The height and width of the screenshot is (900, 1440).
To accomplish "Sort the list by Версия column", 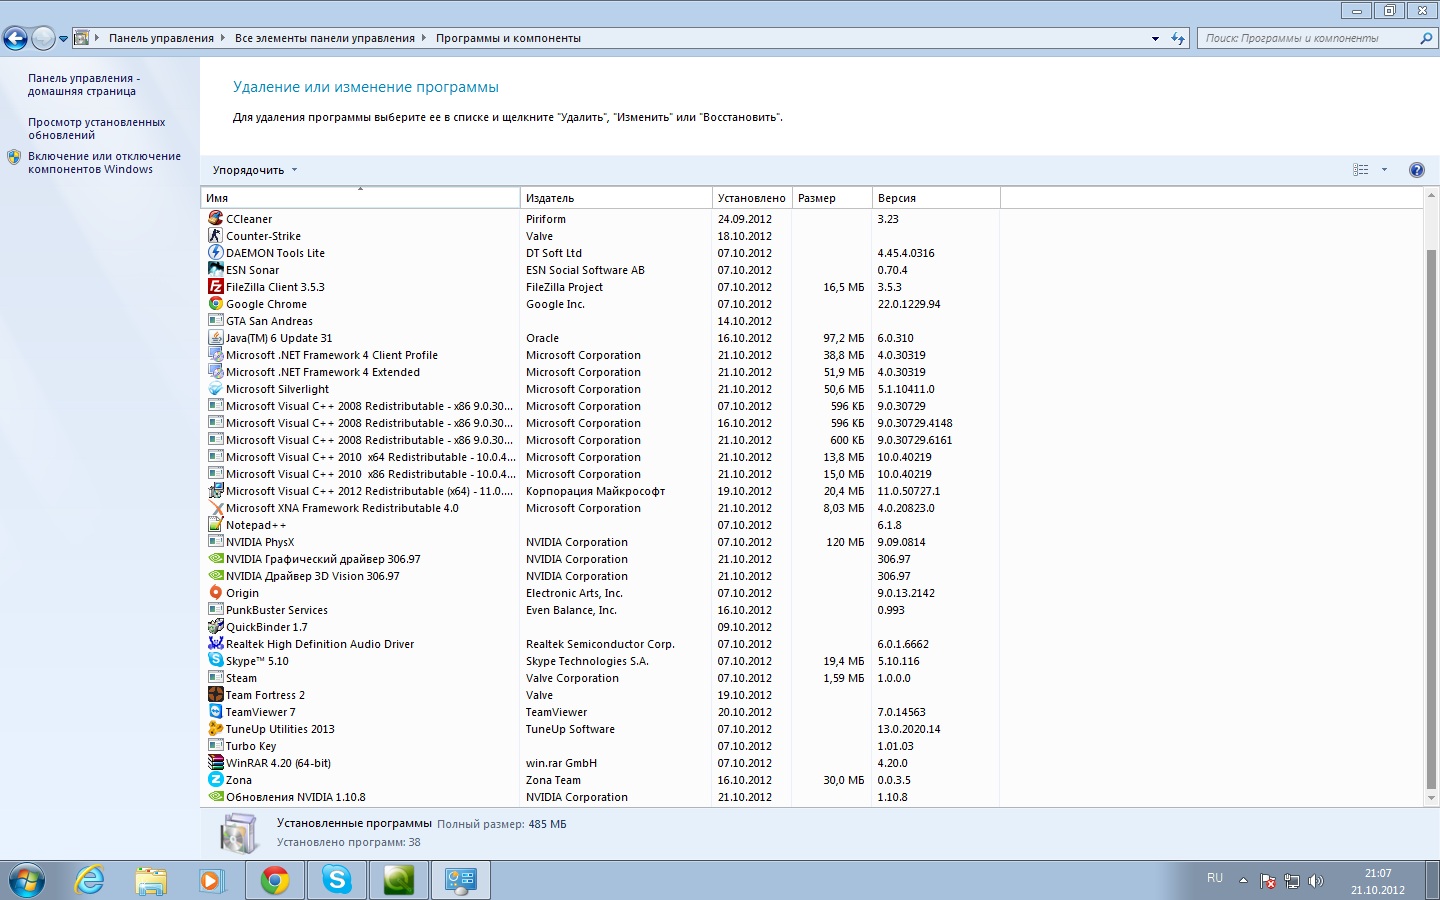I will pos(936,198).
